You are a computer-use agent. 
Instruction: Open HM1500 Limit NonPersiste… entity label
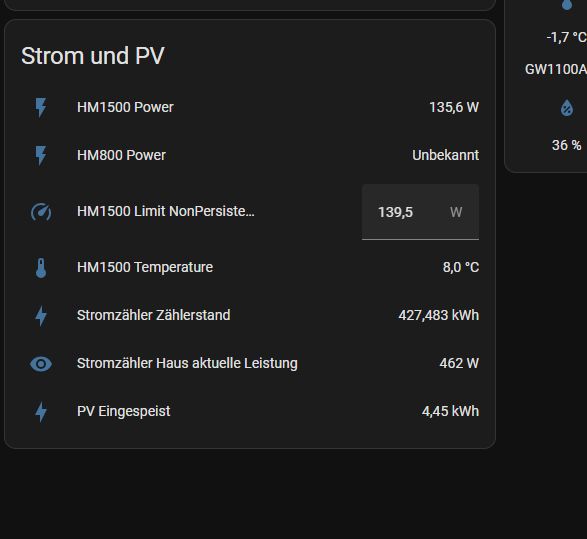165,211
